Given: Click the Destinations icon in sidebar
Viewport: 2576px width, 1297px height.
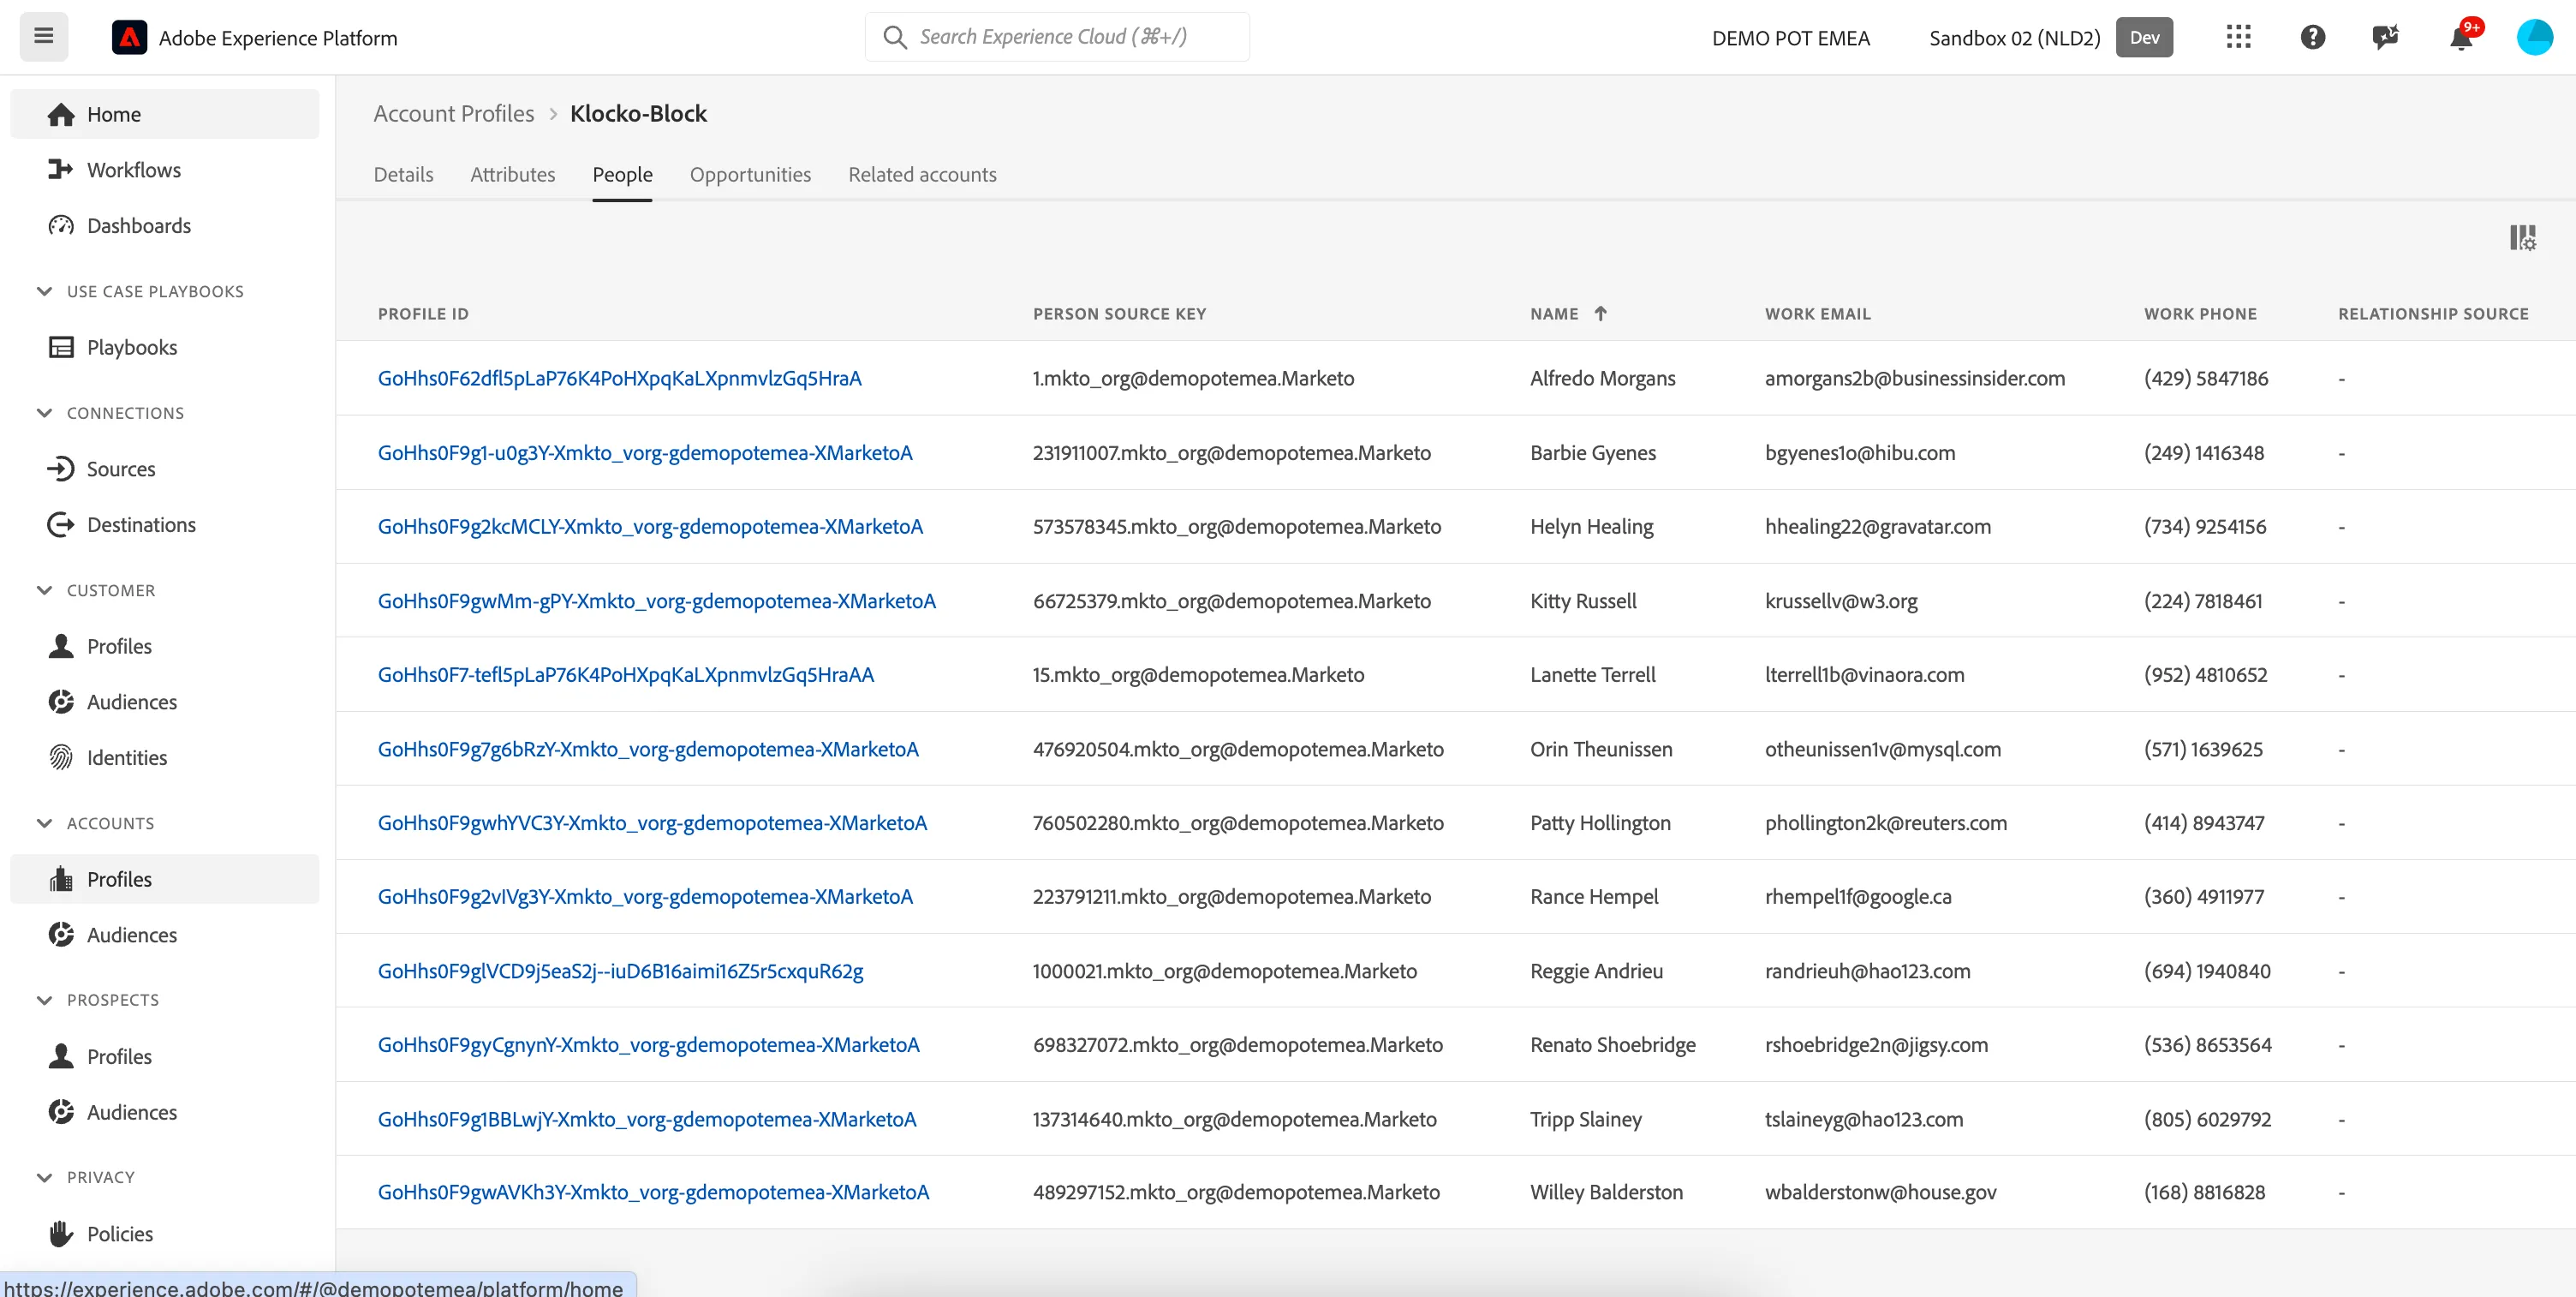Looking at the screenshot, I should coord(61,525).
